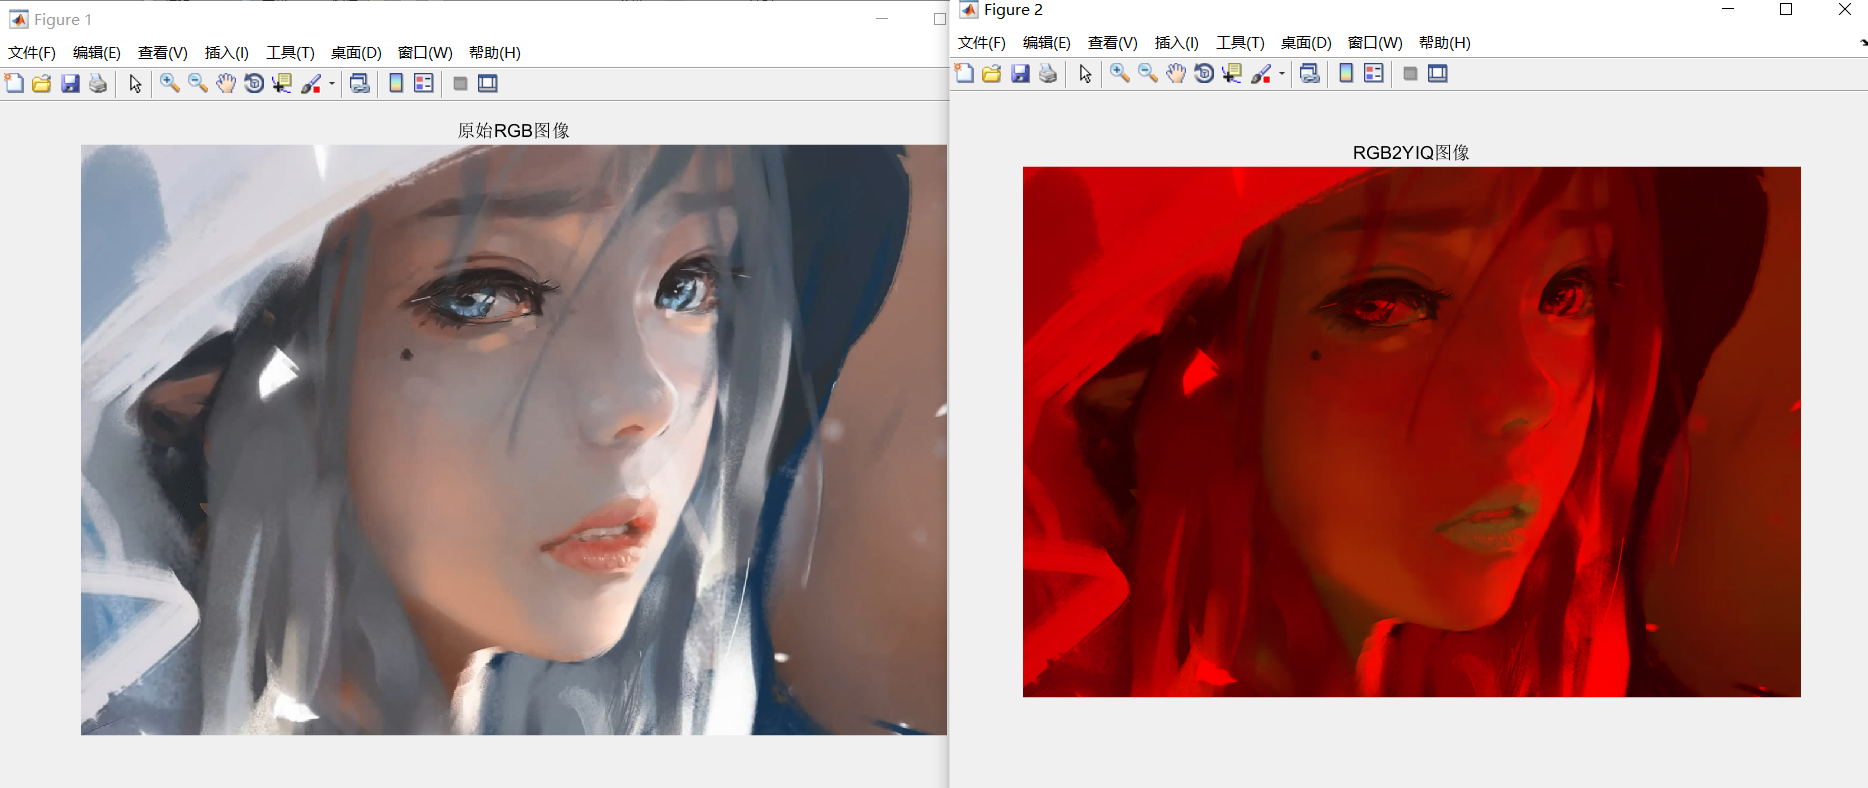Click the red YIQ converted image

(x=1411, y=432)
